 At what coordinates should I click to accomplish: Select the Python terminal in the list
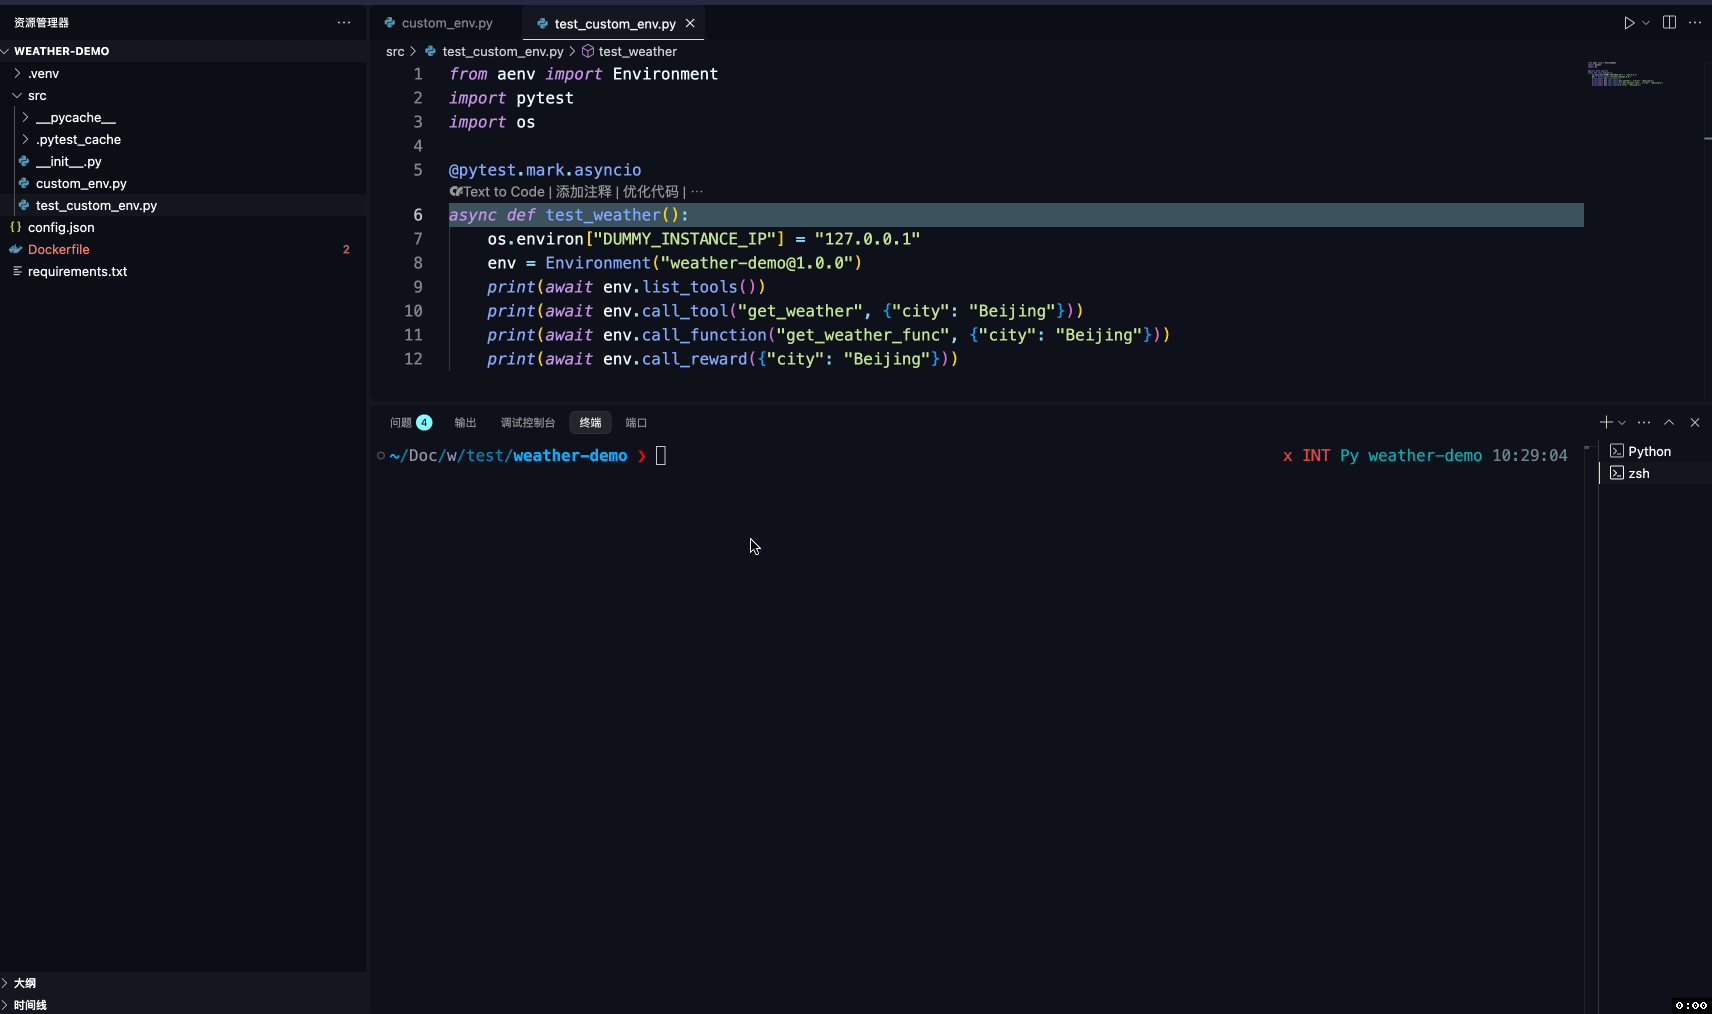(1648, 451)
